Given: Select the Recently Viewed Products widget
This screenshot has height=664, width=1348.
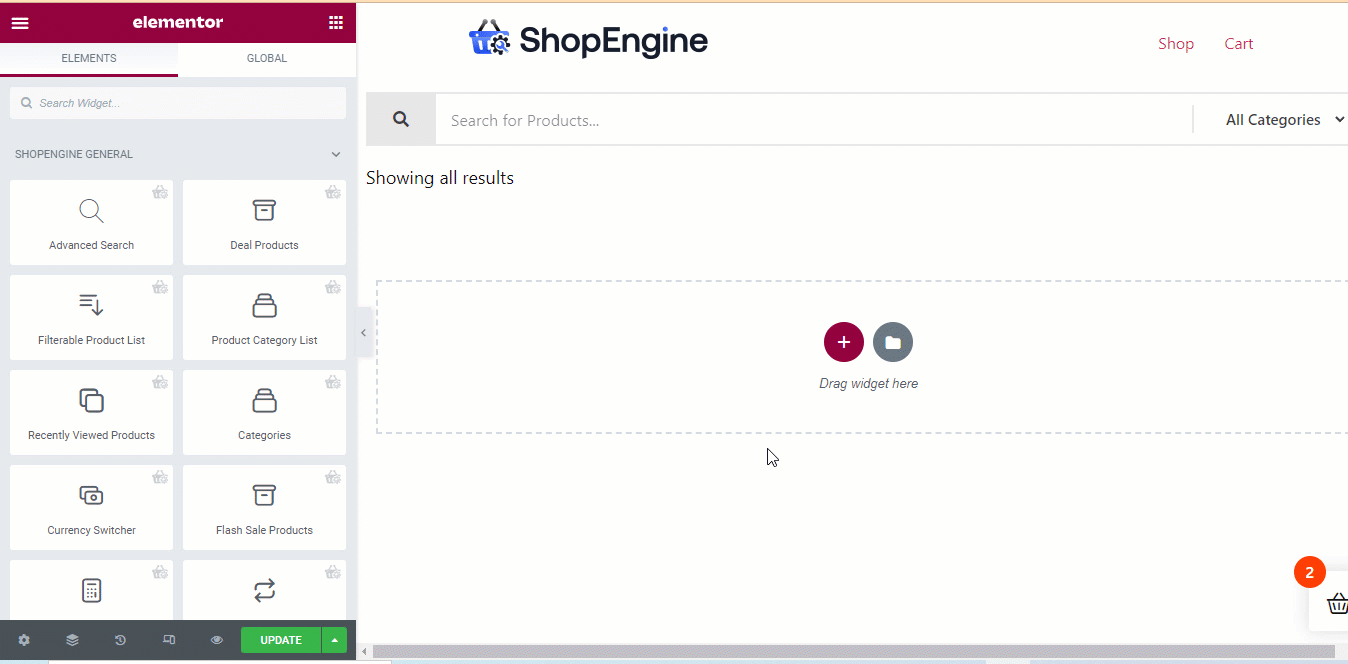Looking at the screenshot, I should 91,413.
